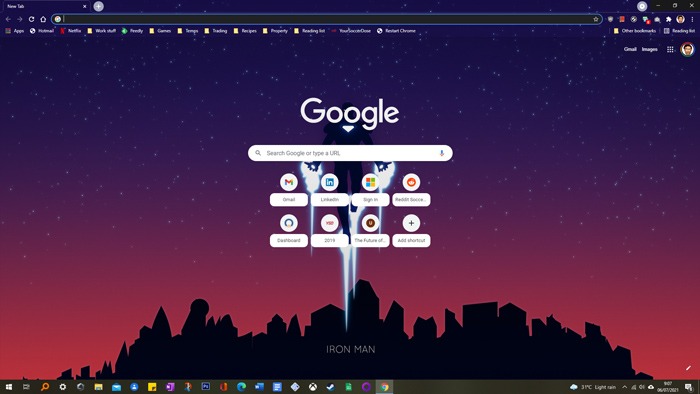Expand Other bookmarks folder
Viewport: 700px width, 394px height.
(x=634, y=31)
